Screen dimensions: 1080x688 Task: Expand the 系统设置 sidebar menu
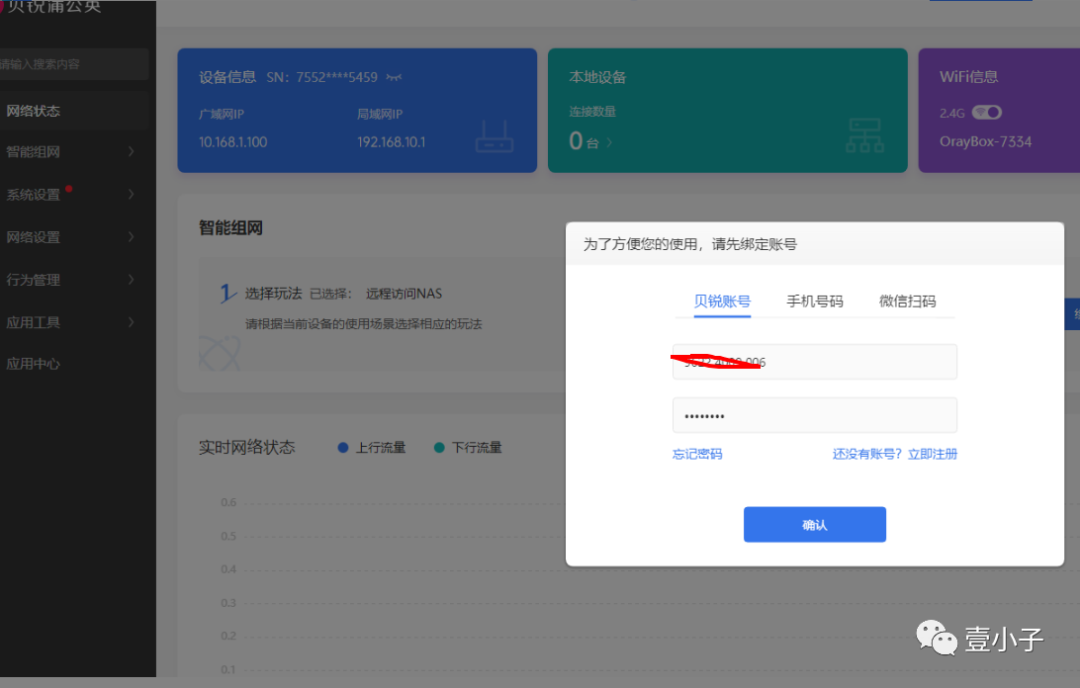[x=74, y=194]
